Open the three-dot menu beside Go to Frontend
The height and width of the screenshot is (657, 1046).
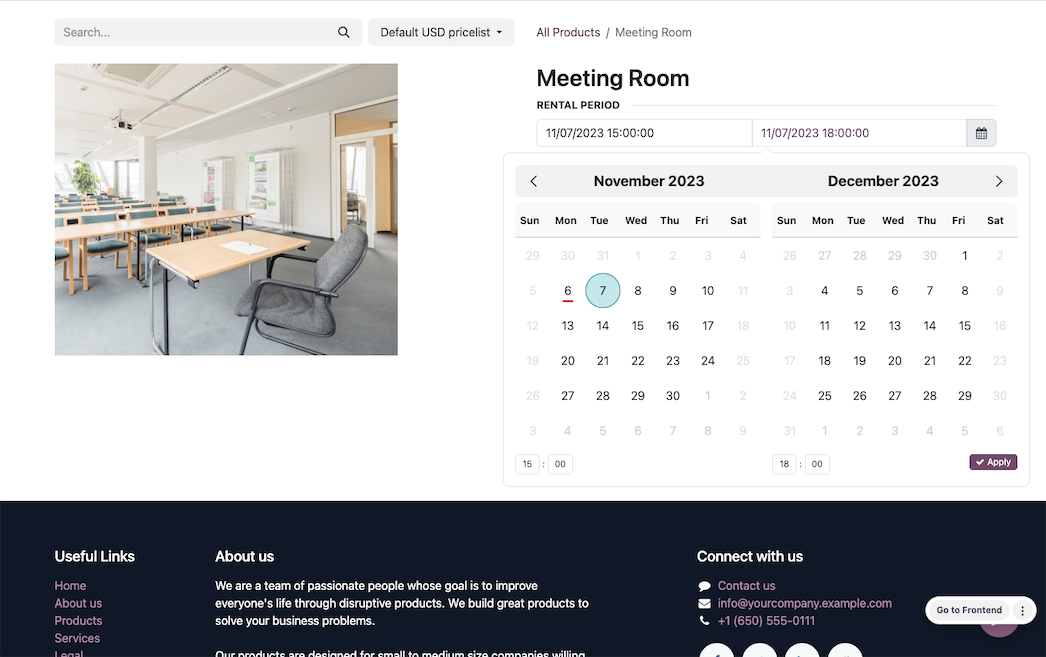click(x=1022, y=609)
